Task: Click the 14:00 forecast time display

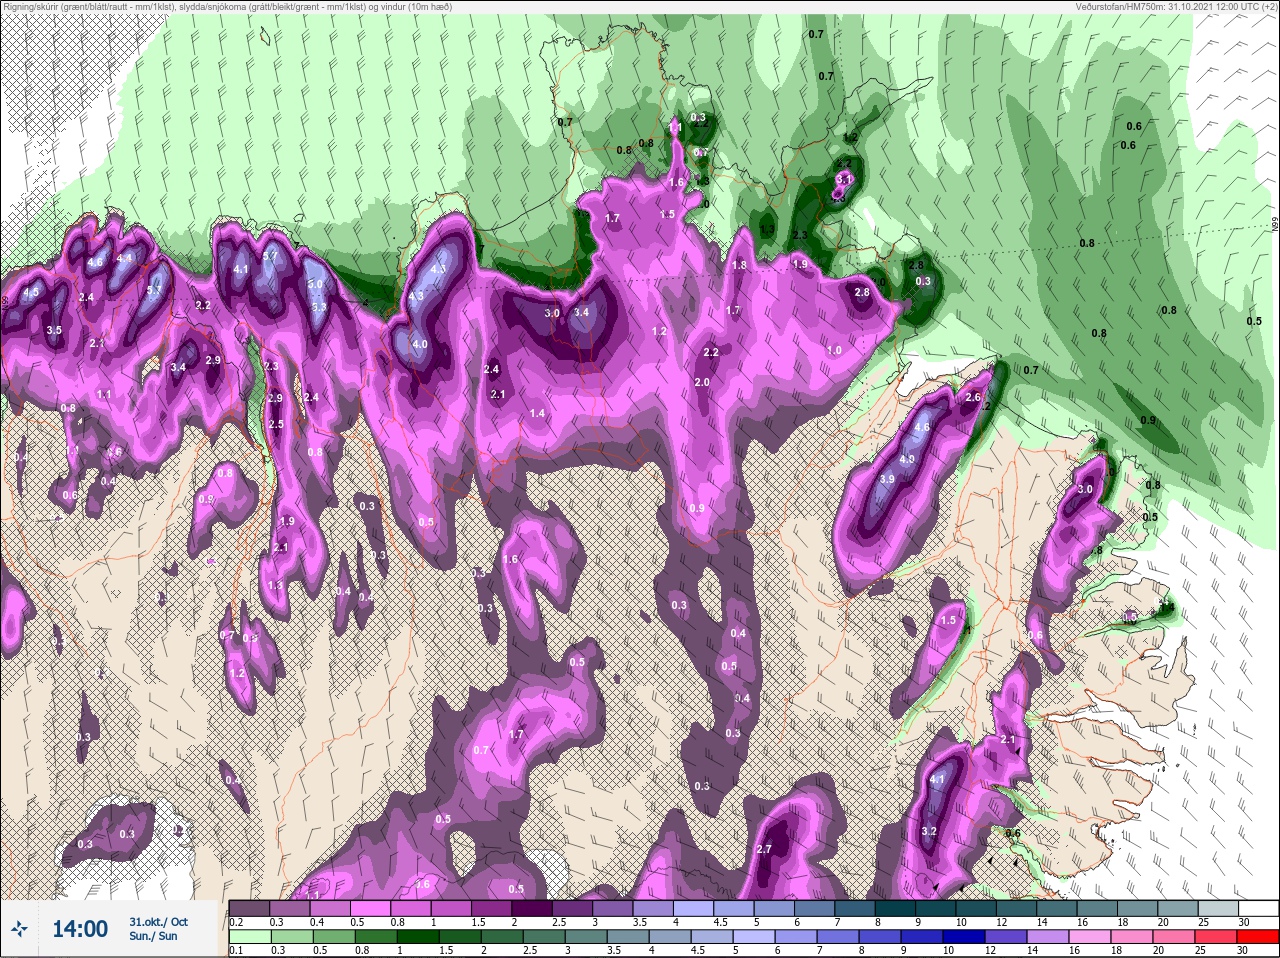Action: 80,929
